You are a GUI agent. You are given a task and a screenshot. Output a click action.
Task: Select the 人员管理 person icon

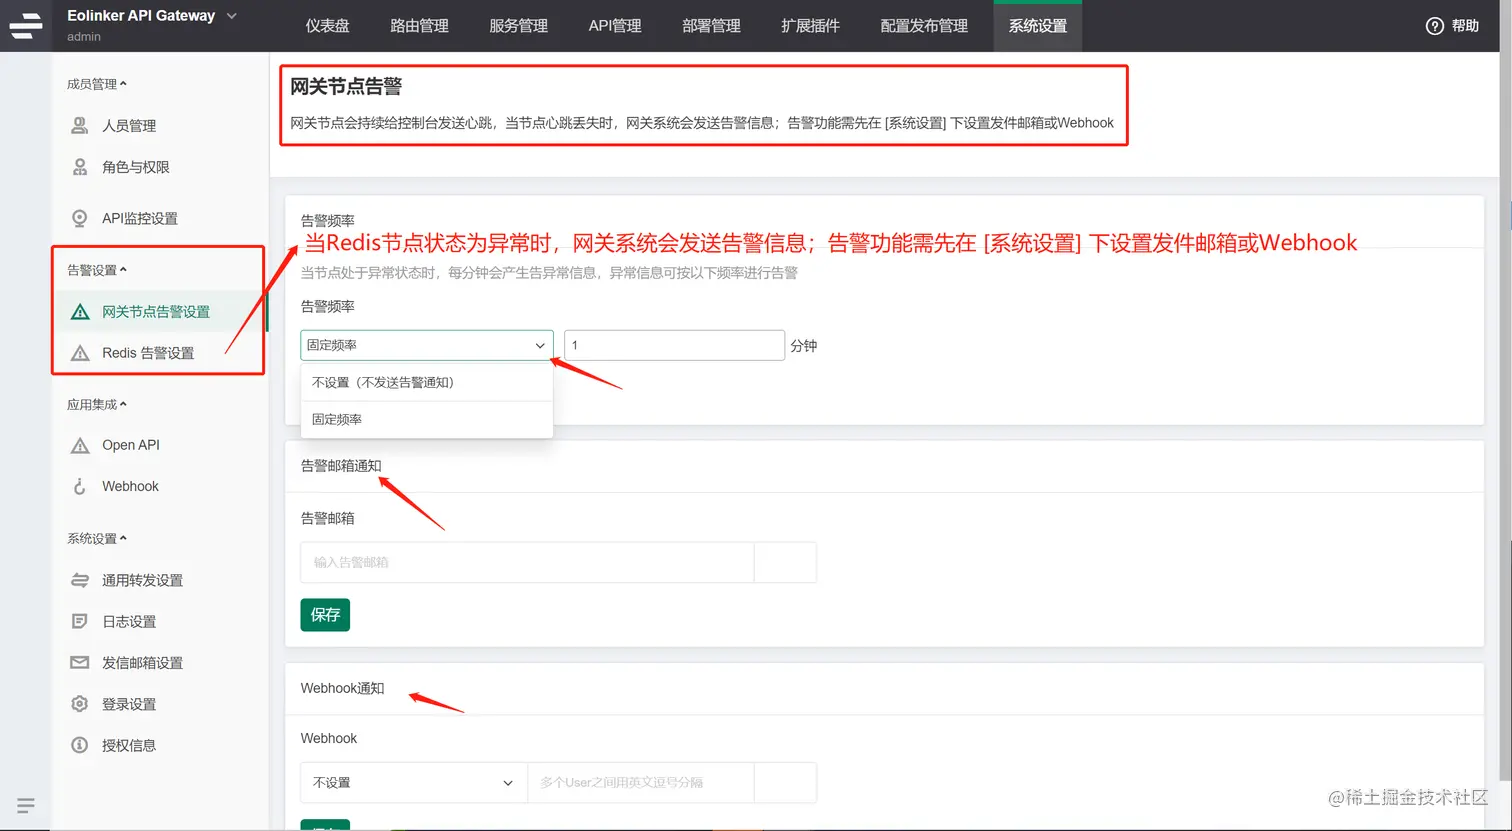point(80,125)
